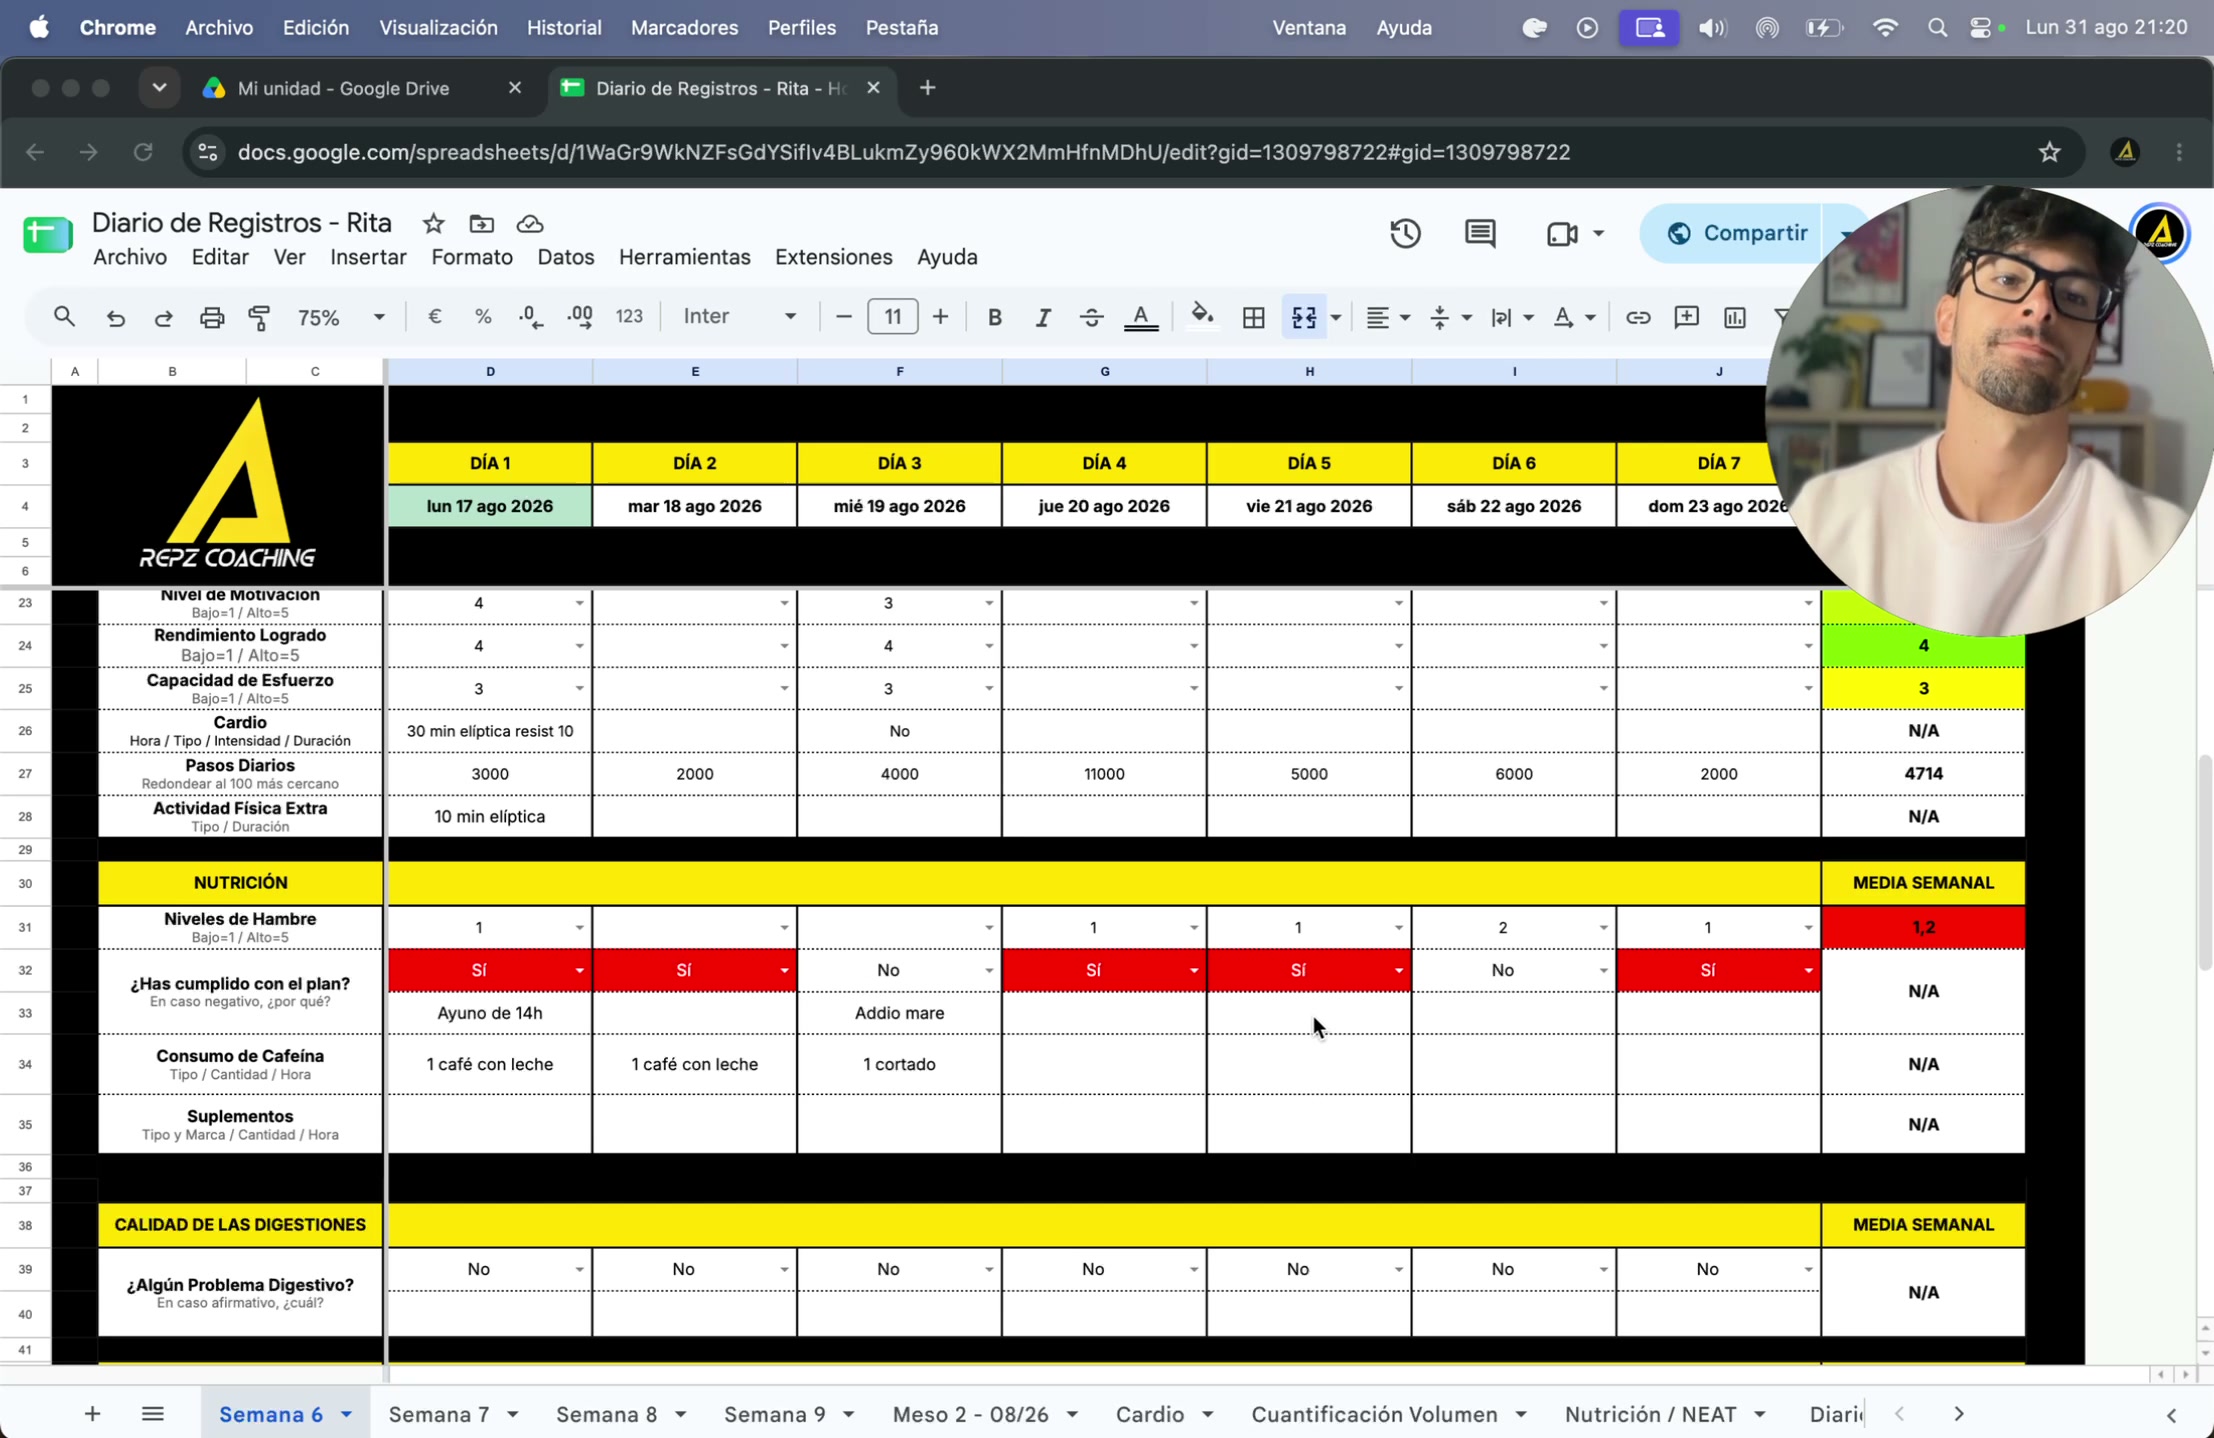Open digestive problem dropdown for Día 5
This screenshot has height=1438, width=2214.
(1398, 1270)
